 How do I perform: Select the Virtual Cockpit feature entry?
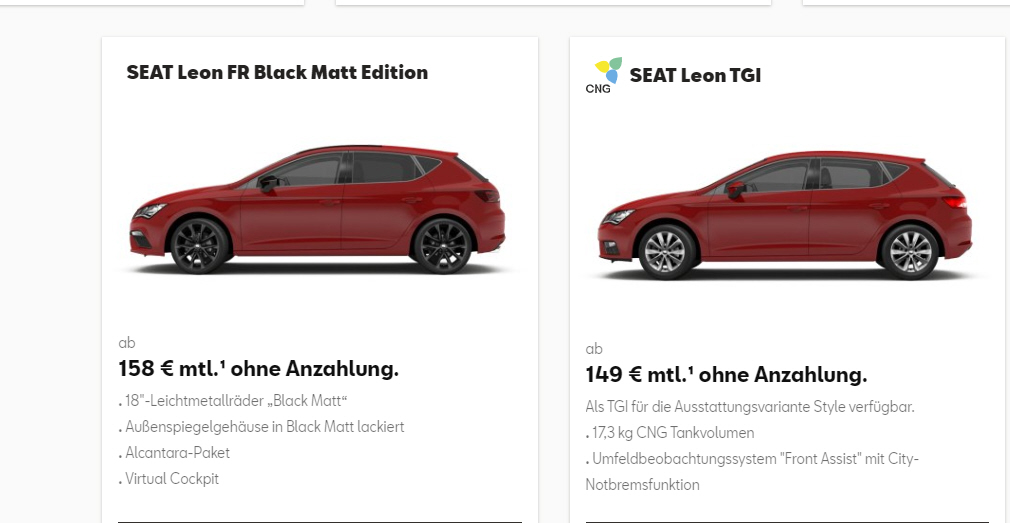169,479
